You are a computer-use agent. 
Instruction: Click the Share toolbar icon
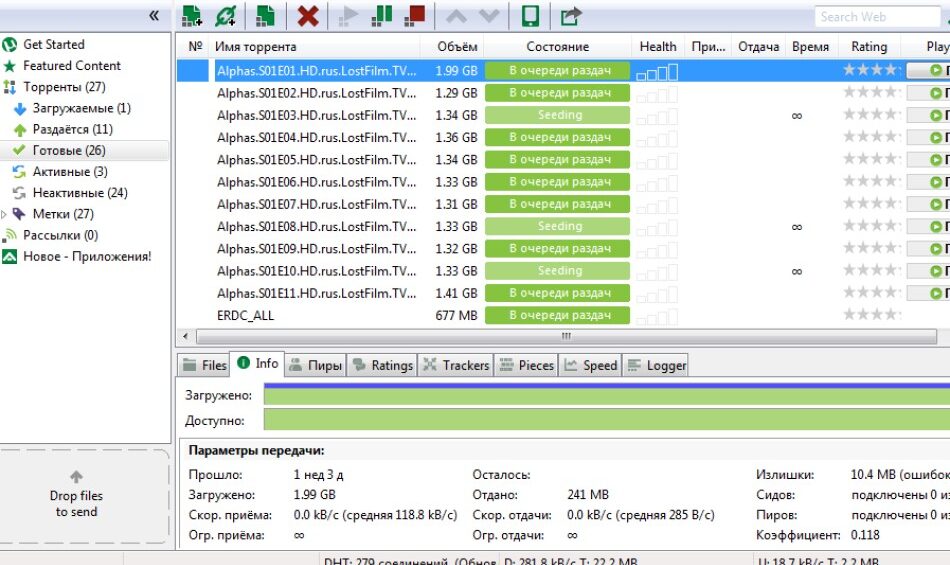point(570,16)
